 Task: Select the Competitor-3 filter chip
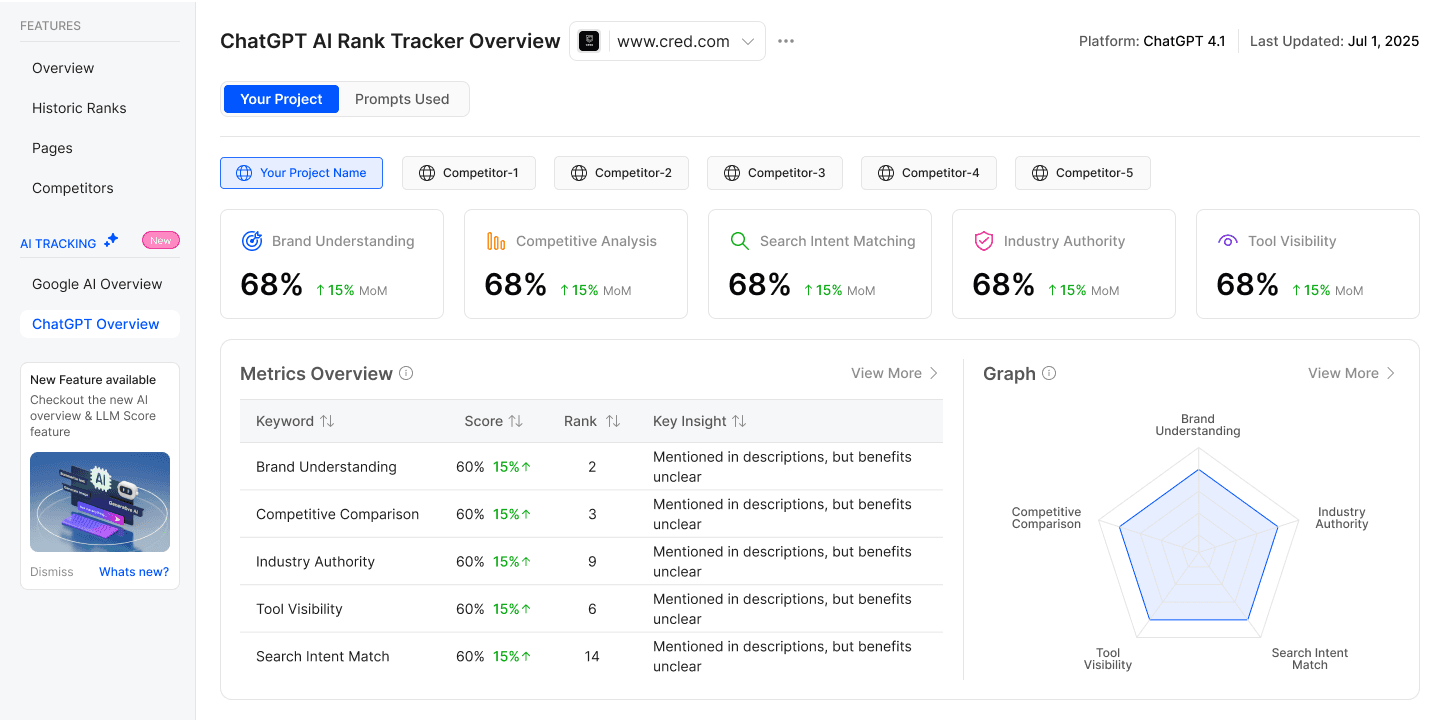(775, 172)
